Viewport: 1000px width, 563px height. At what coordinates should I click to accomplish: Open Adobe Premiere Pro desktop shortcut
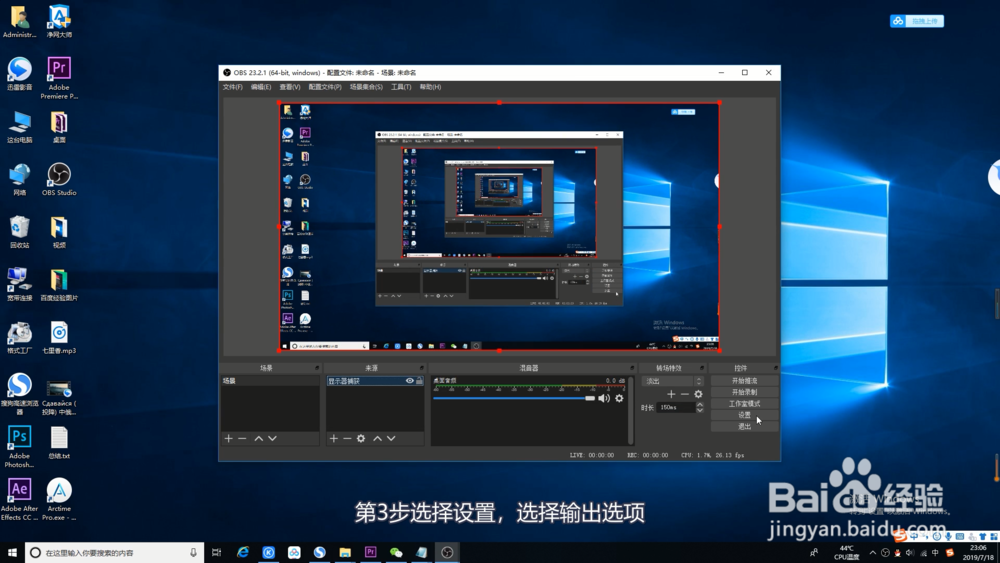59,78
